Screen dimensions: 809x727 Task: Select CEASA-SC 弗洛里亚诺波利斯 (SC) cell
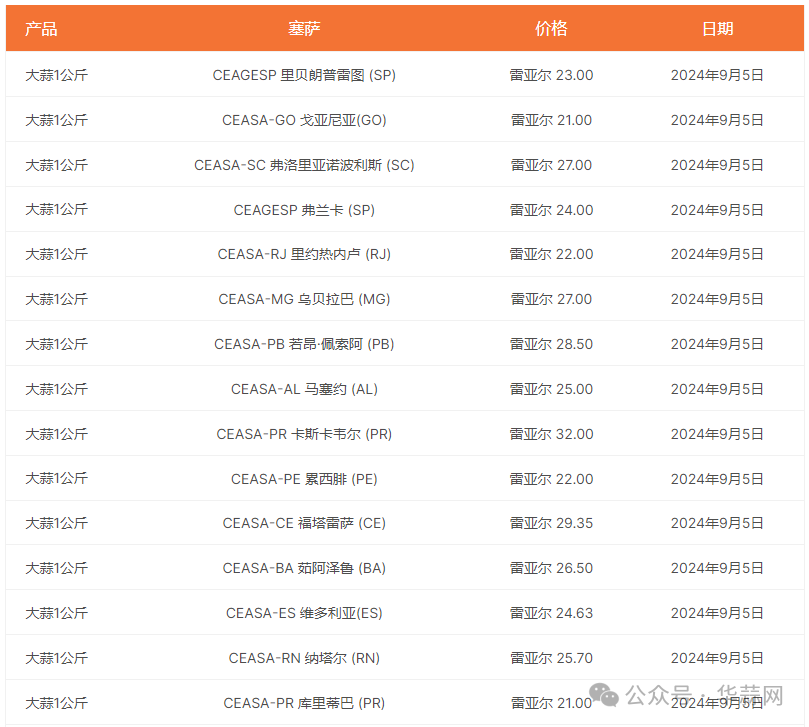tap(304, 165)
